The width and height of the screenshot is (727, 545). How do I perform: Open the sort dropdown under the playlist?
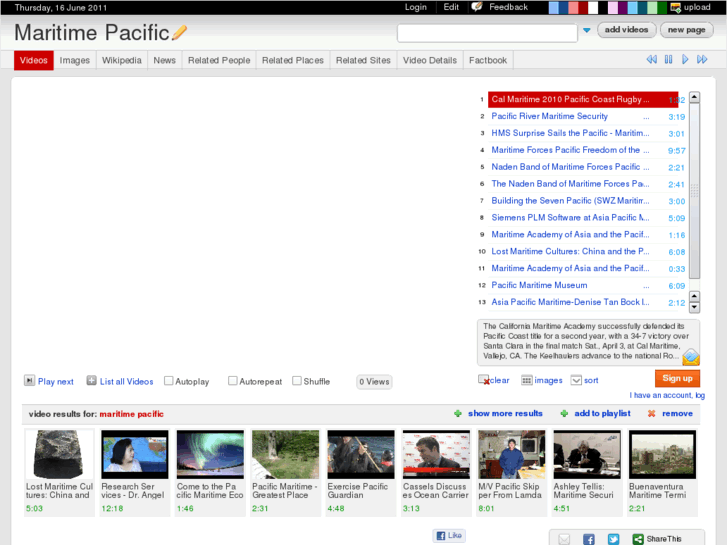(x=576, y=380)
